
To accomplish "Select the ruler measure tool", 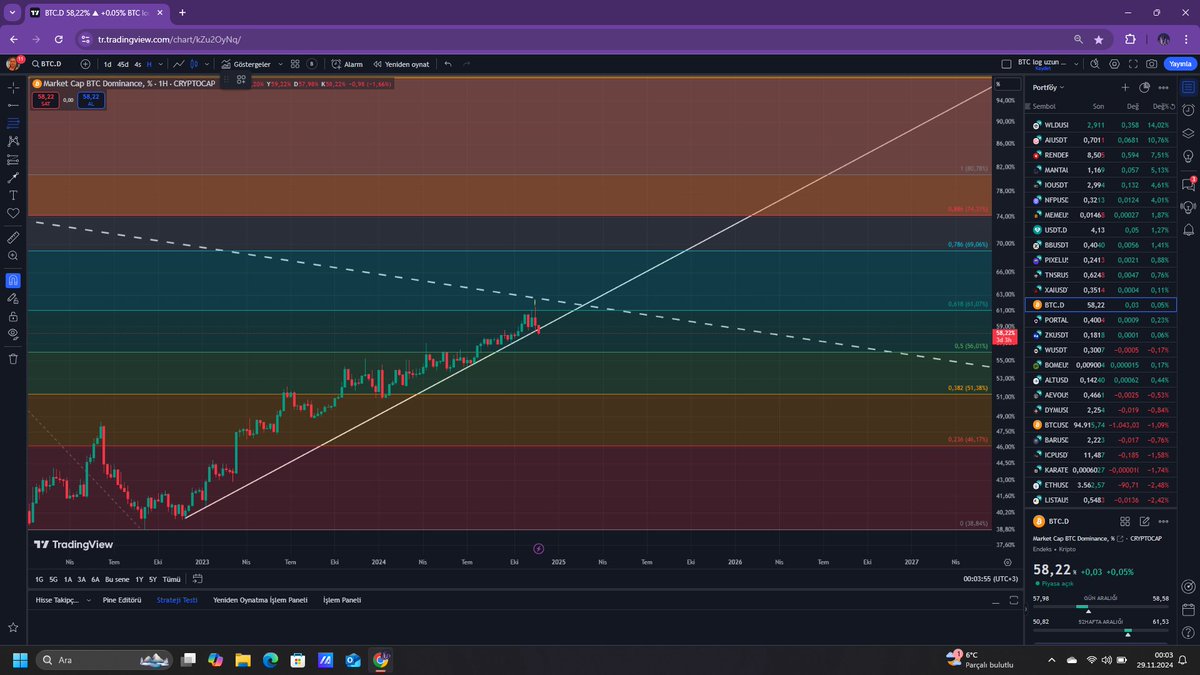I will pos(13,238).
